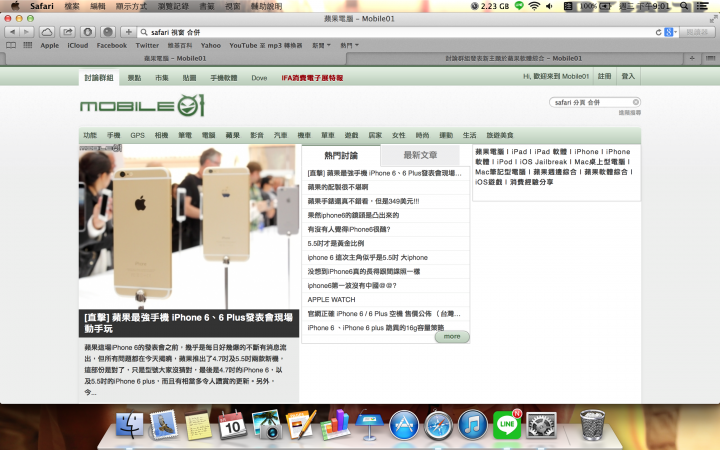This screenshot has width=720, height=450.
Task: Open the iCloud bookmark
Action: tap(78, 45)
